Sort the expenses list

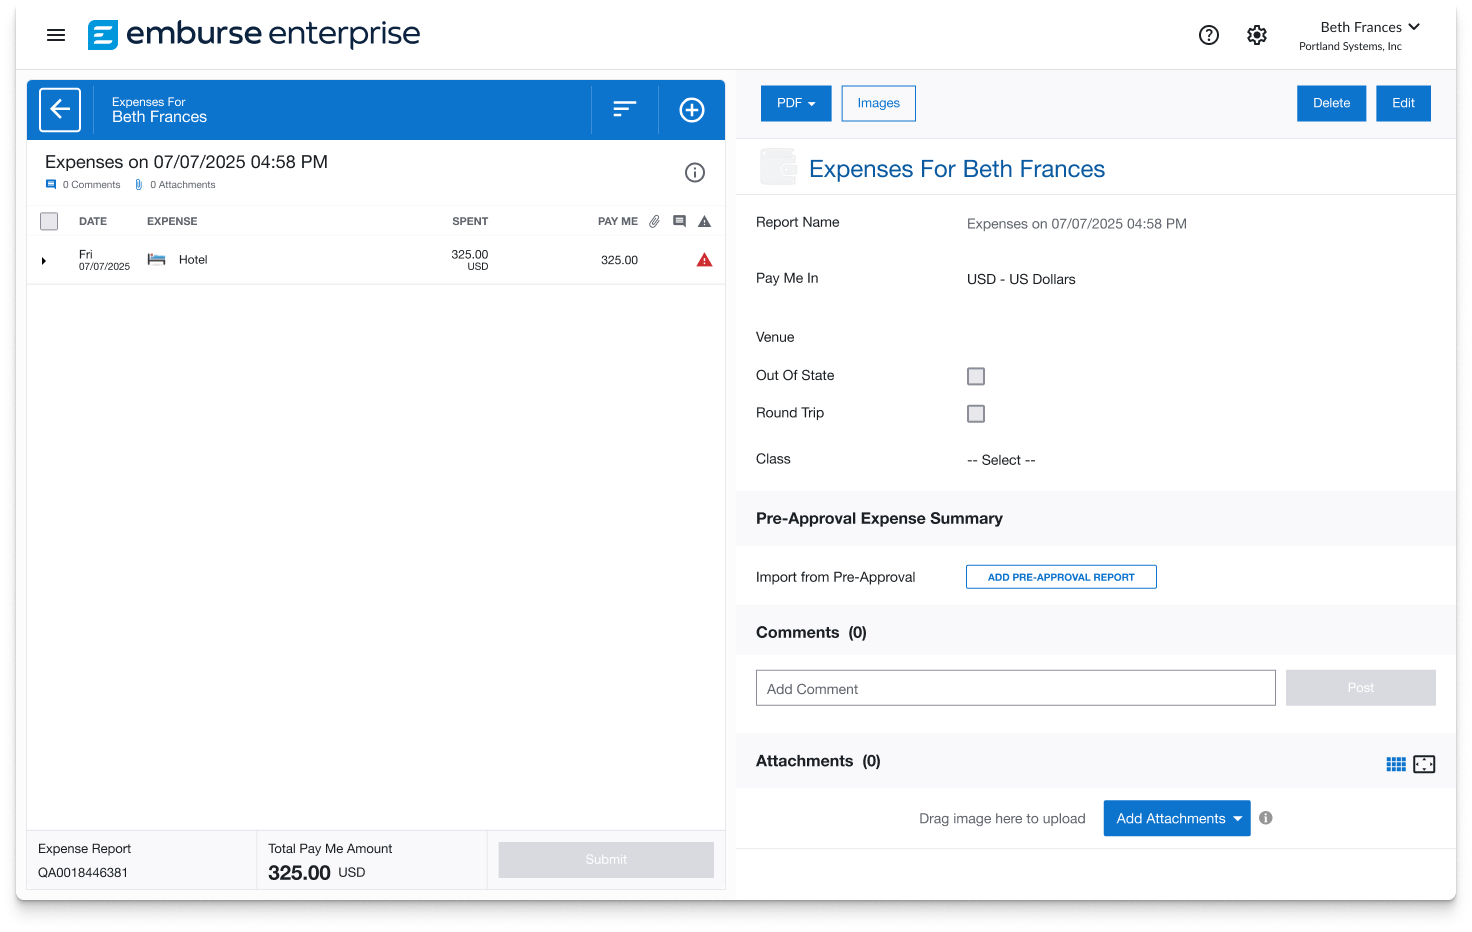point(624,109)
